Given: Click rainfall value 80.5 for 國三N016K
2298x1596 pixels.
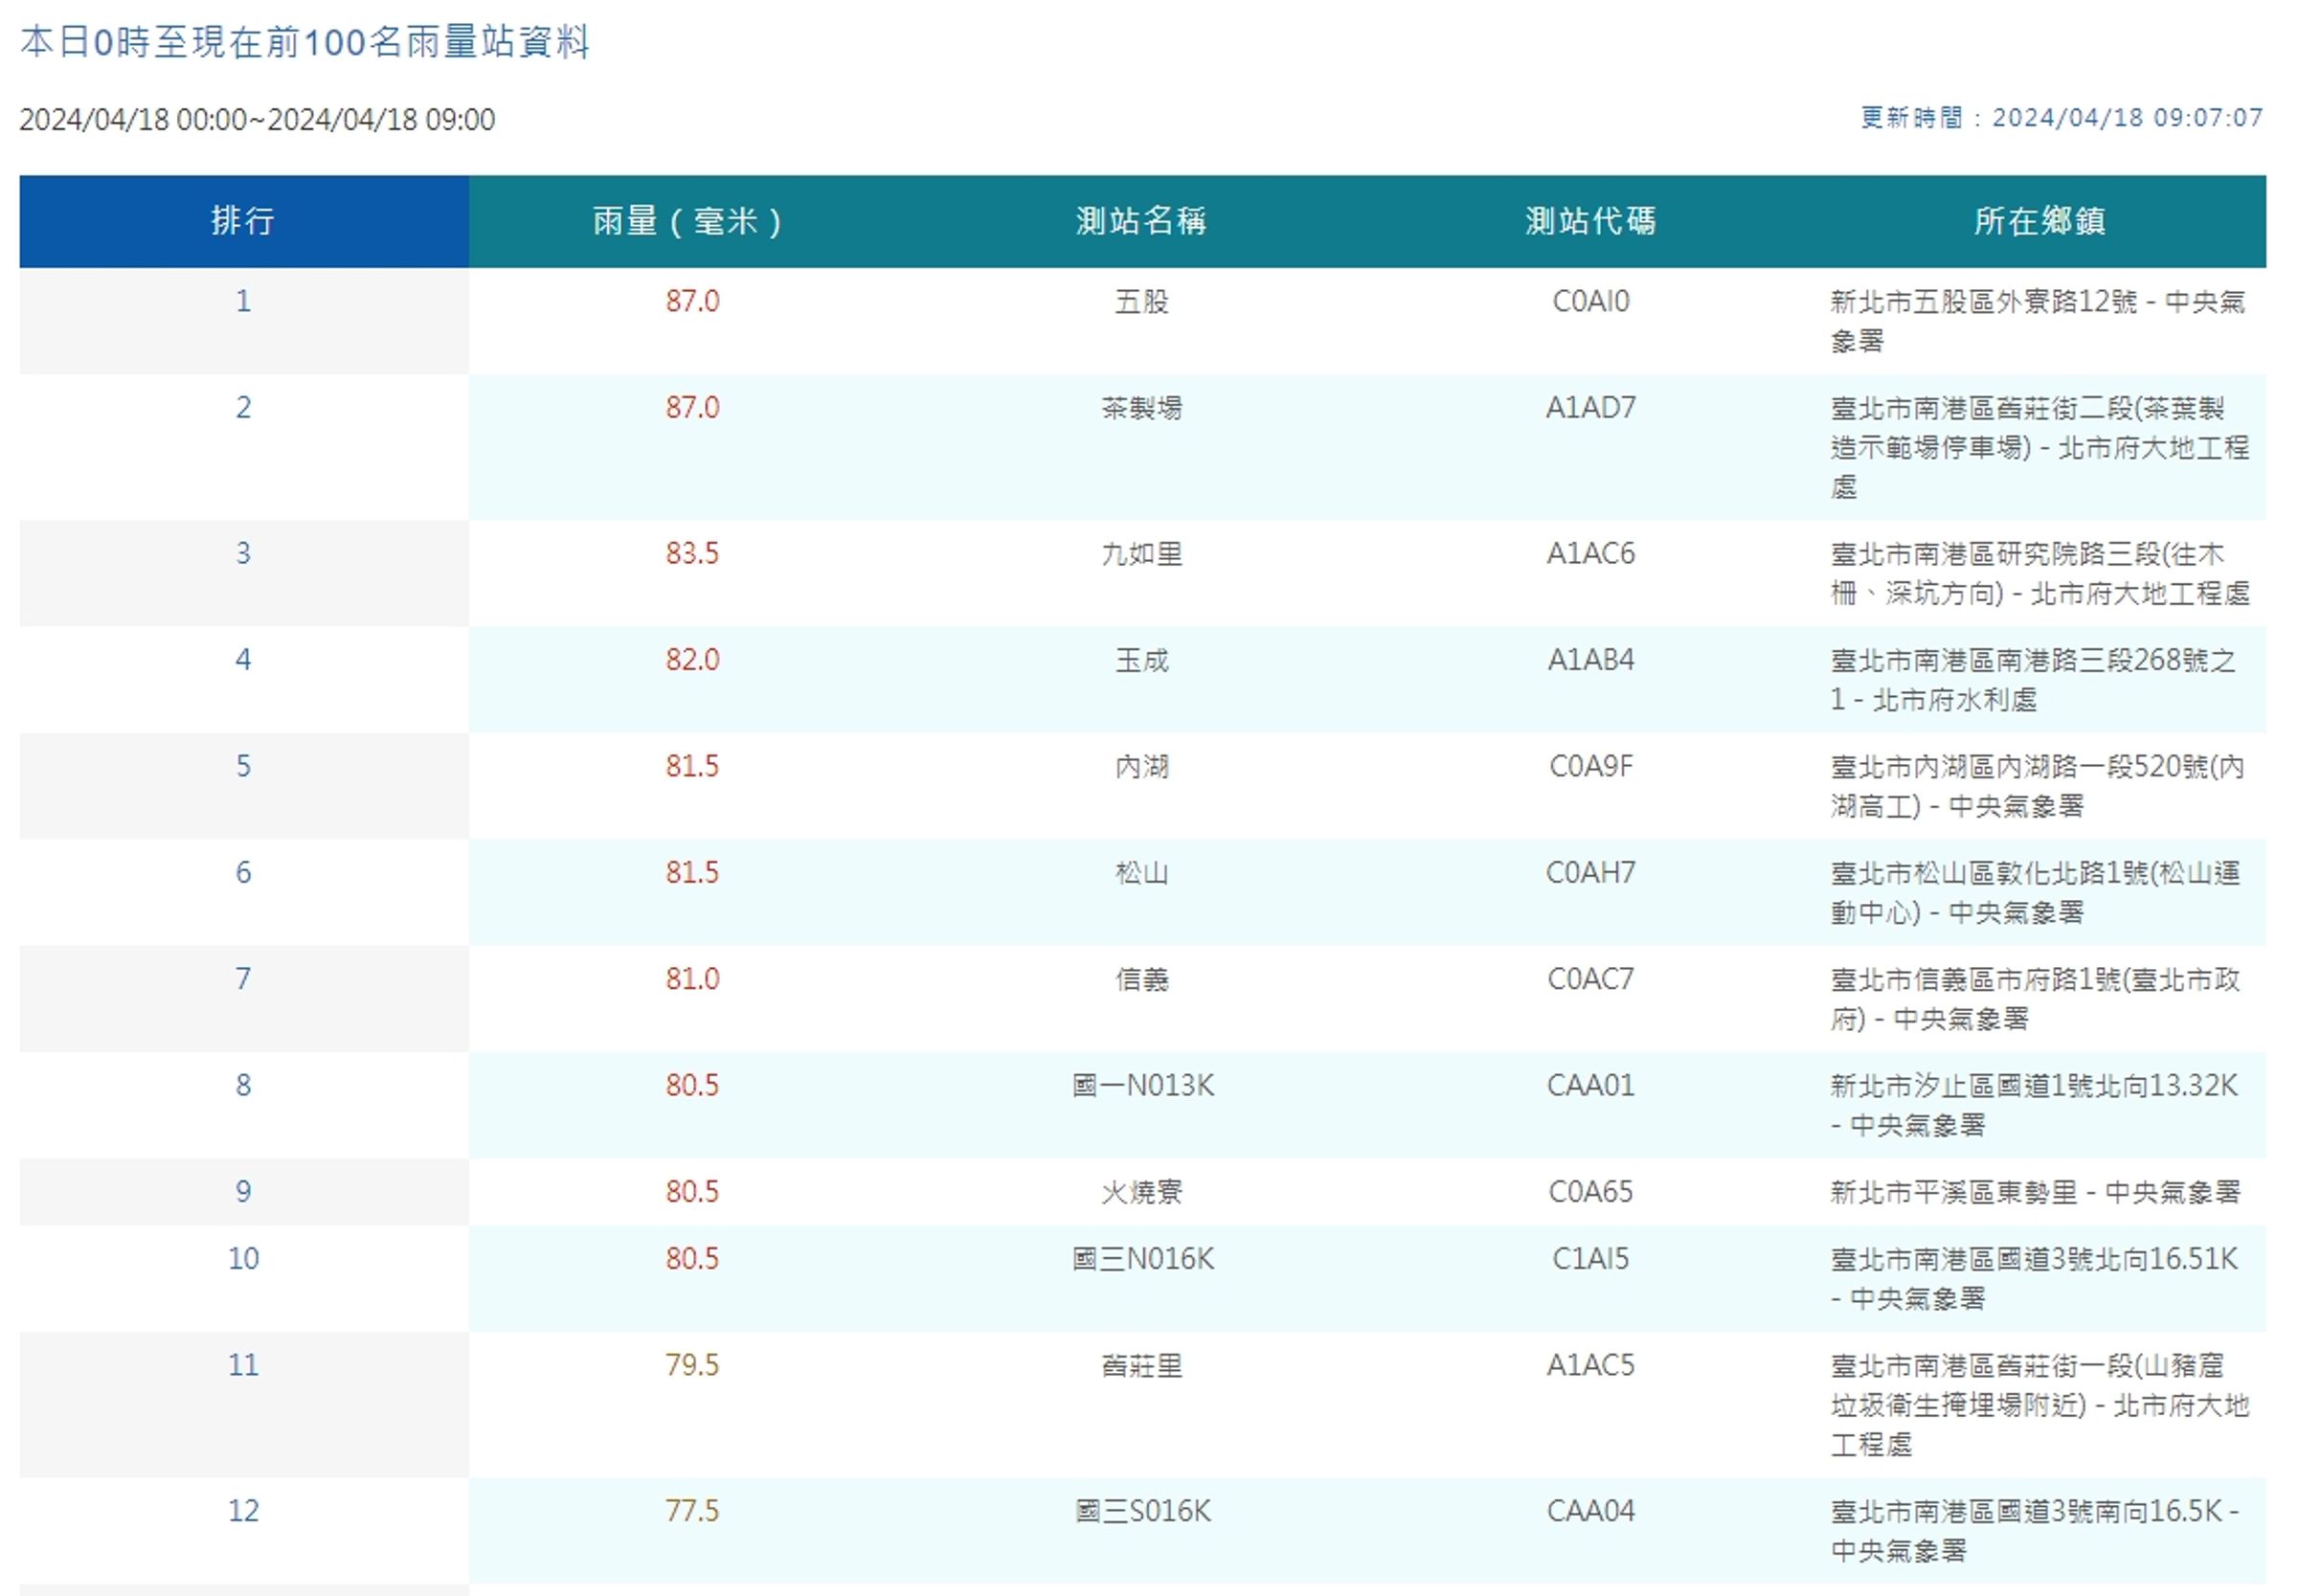Looking at the screenshot, I should (x=692, y=1259).
